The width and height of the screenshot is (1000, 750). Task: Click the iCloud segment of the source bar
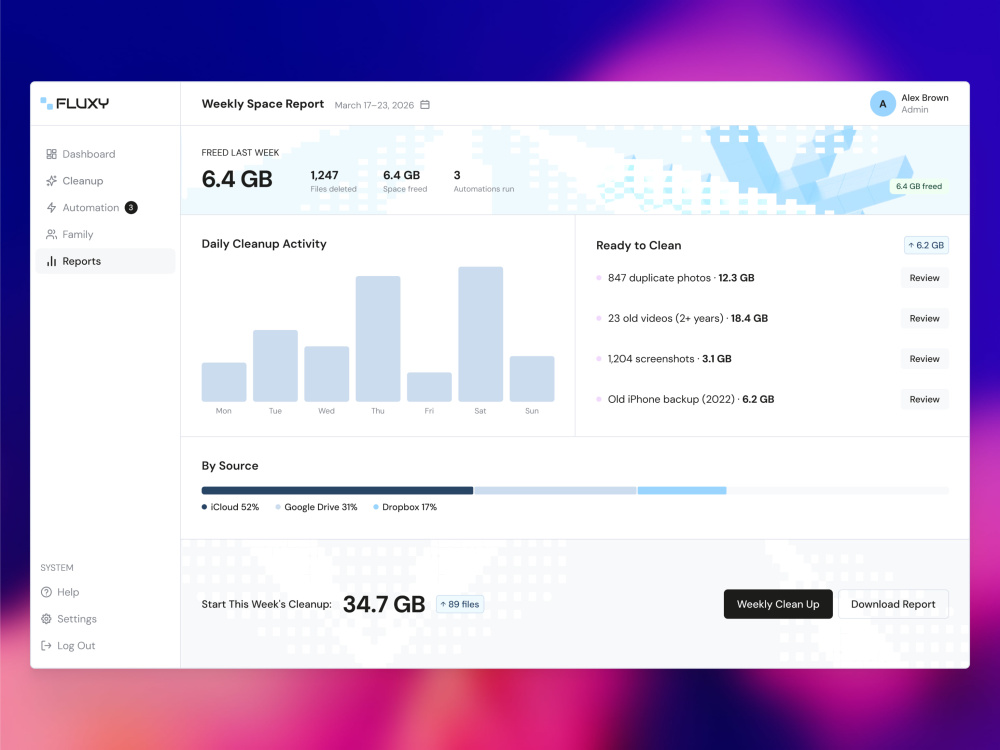click(337, 490)
